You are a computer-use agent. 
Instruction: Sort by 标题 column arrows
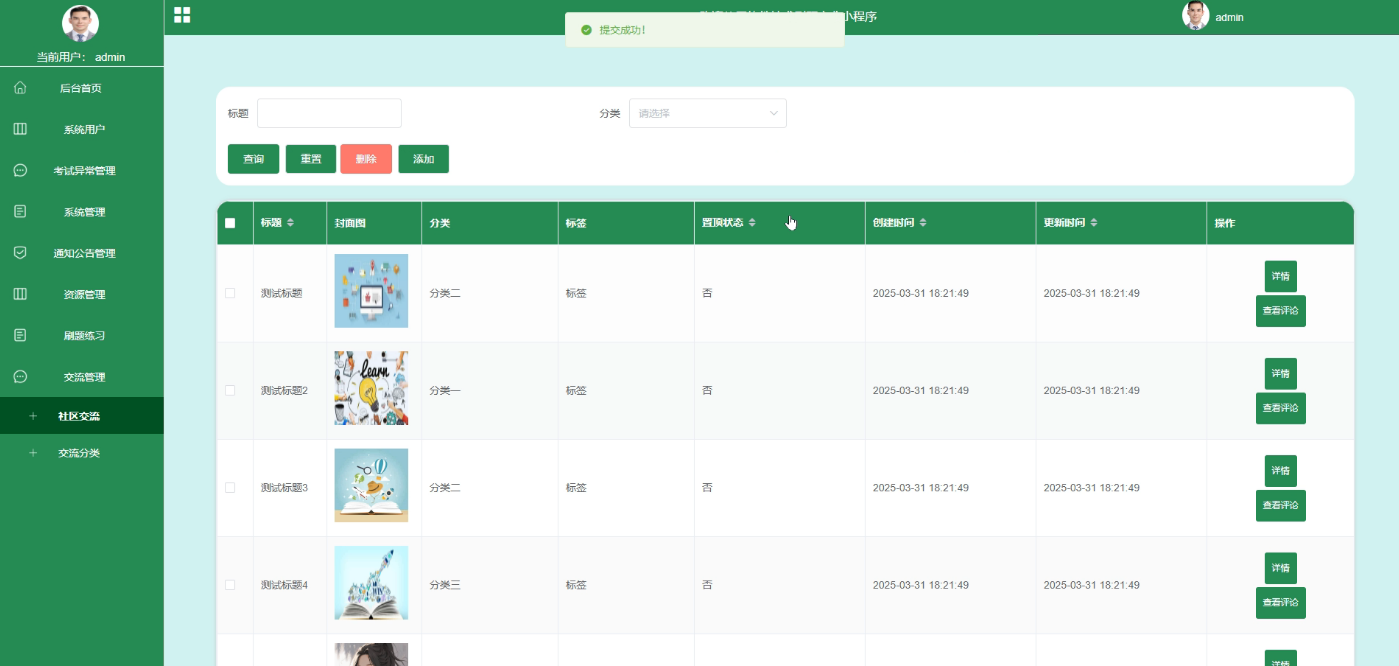[291, 223]
